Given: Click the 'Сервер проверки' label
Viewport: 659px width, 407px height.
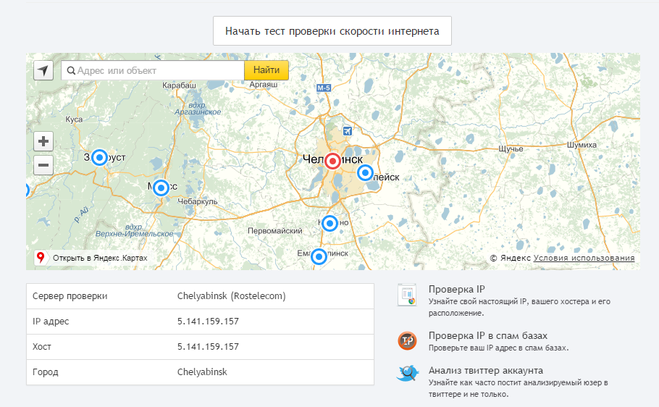Looking at the screenshot, I should (70, 296).
